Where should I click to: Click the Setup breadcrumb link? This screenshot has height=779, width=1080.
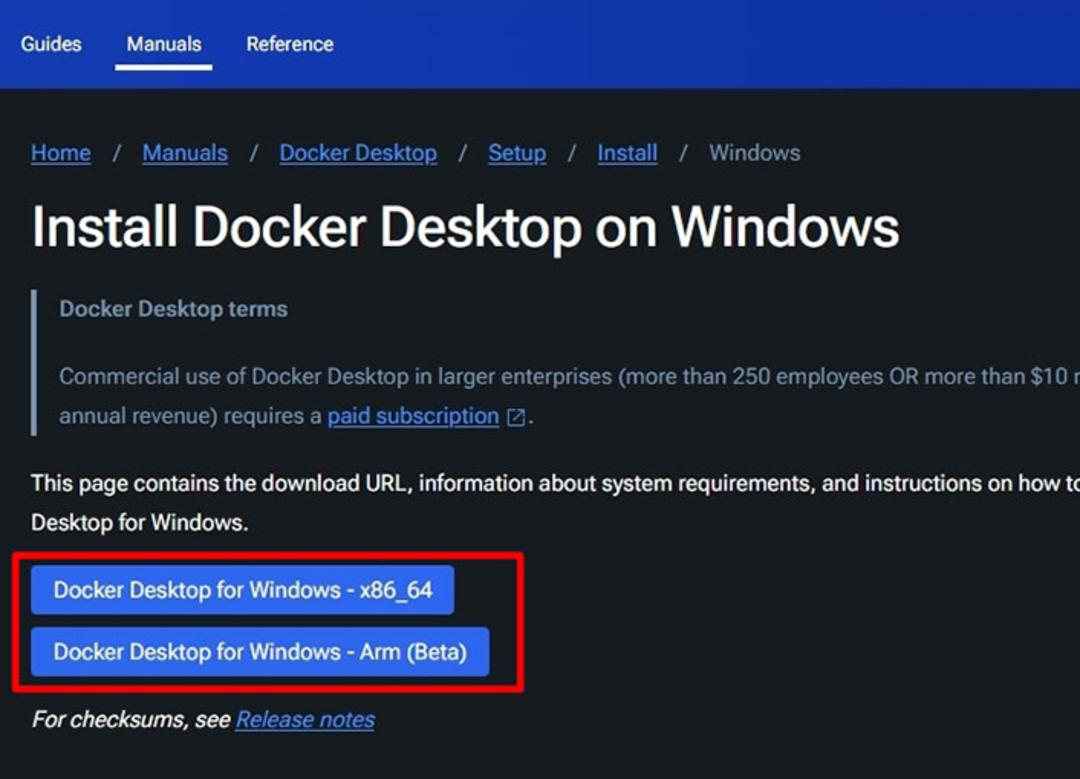[517, 153]
